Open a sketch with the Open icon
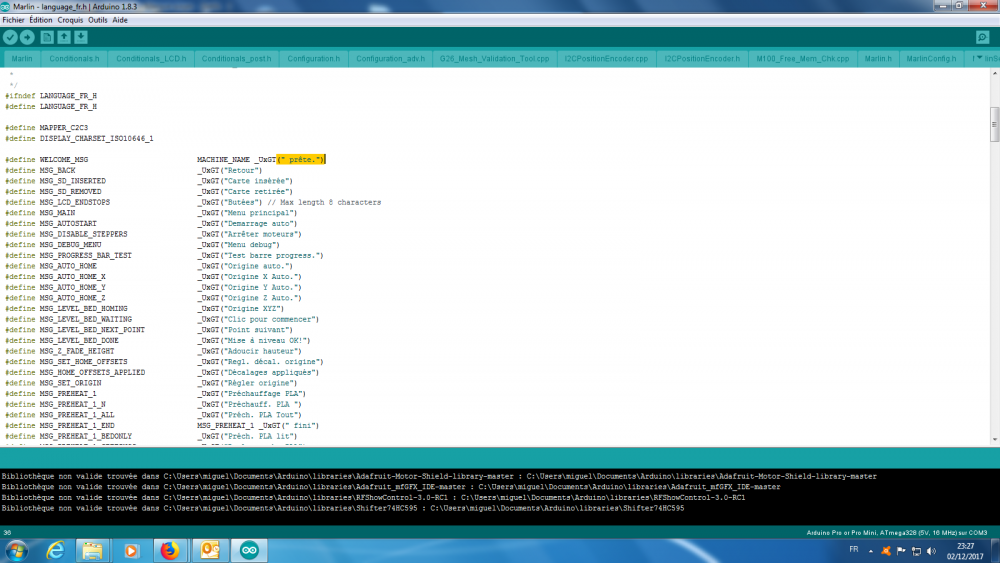Screen dimensions: 1000x563 coord(64,38)
